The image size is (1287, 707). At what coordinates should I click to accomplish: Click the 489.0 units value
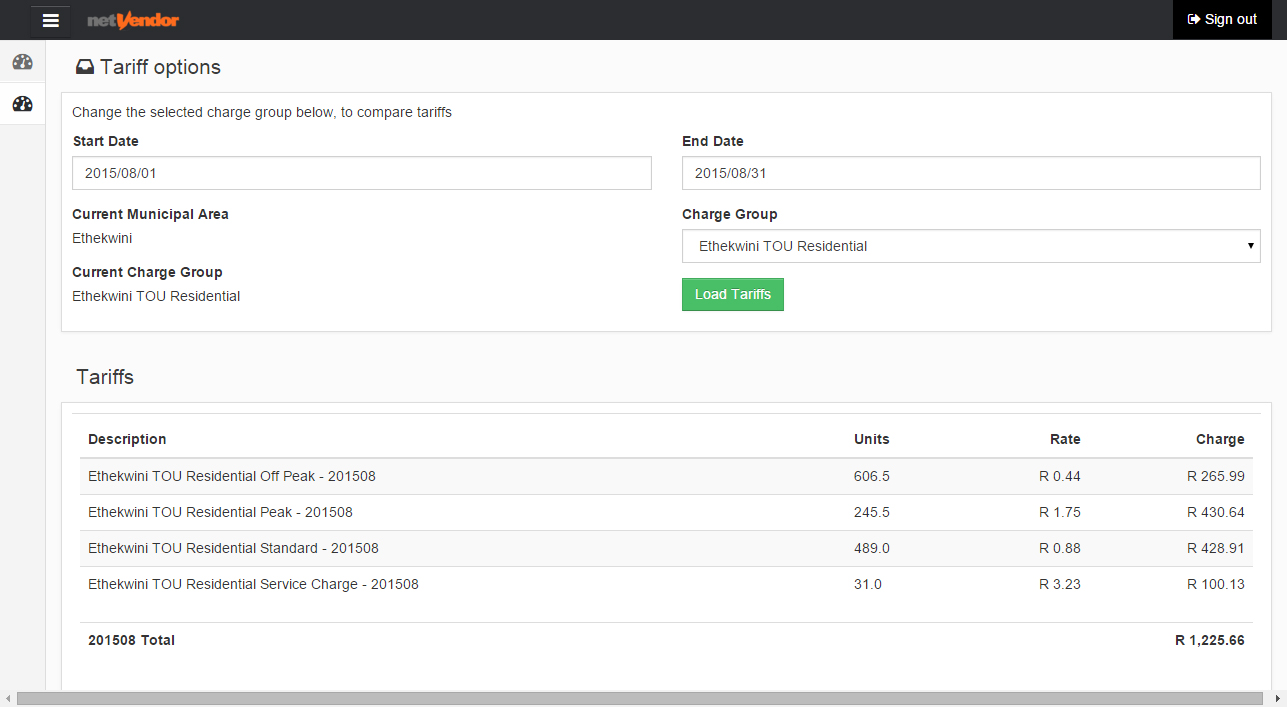(x=872, y=548)
